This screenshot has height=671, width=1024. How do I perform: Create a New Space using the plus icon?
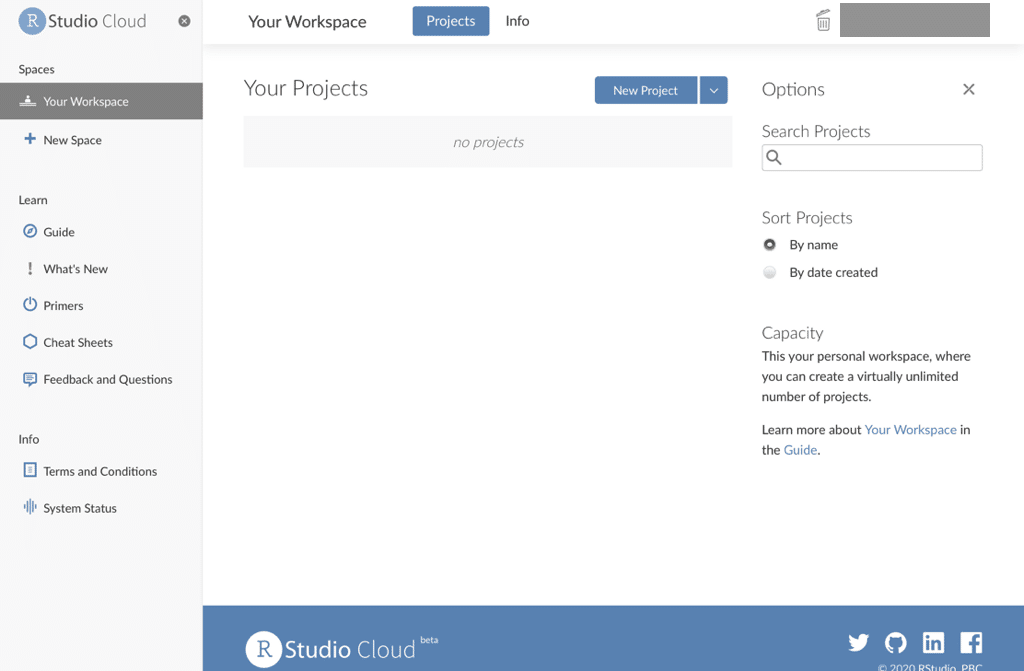click(71, 140)
